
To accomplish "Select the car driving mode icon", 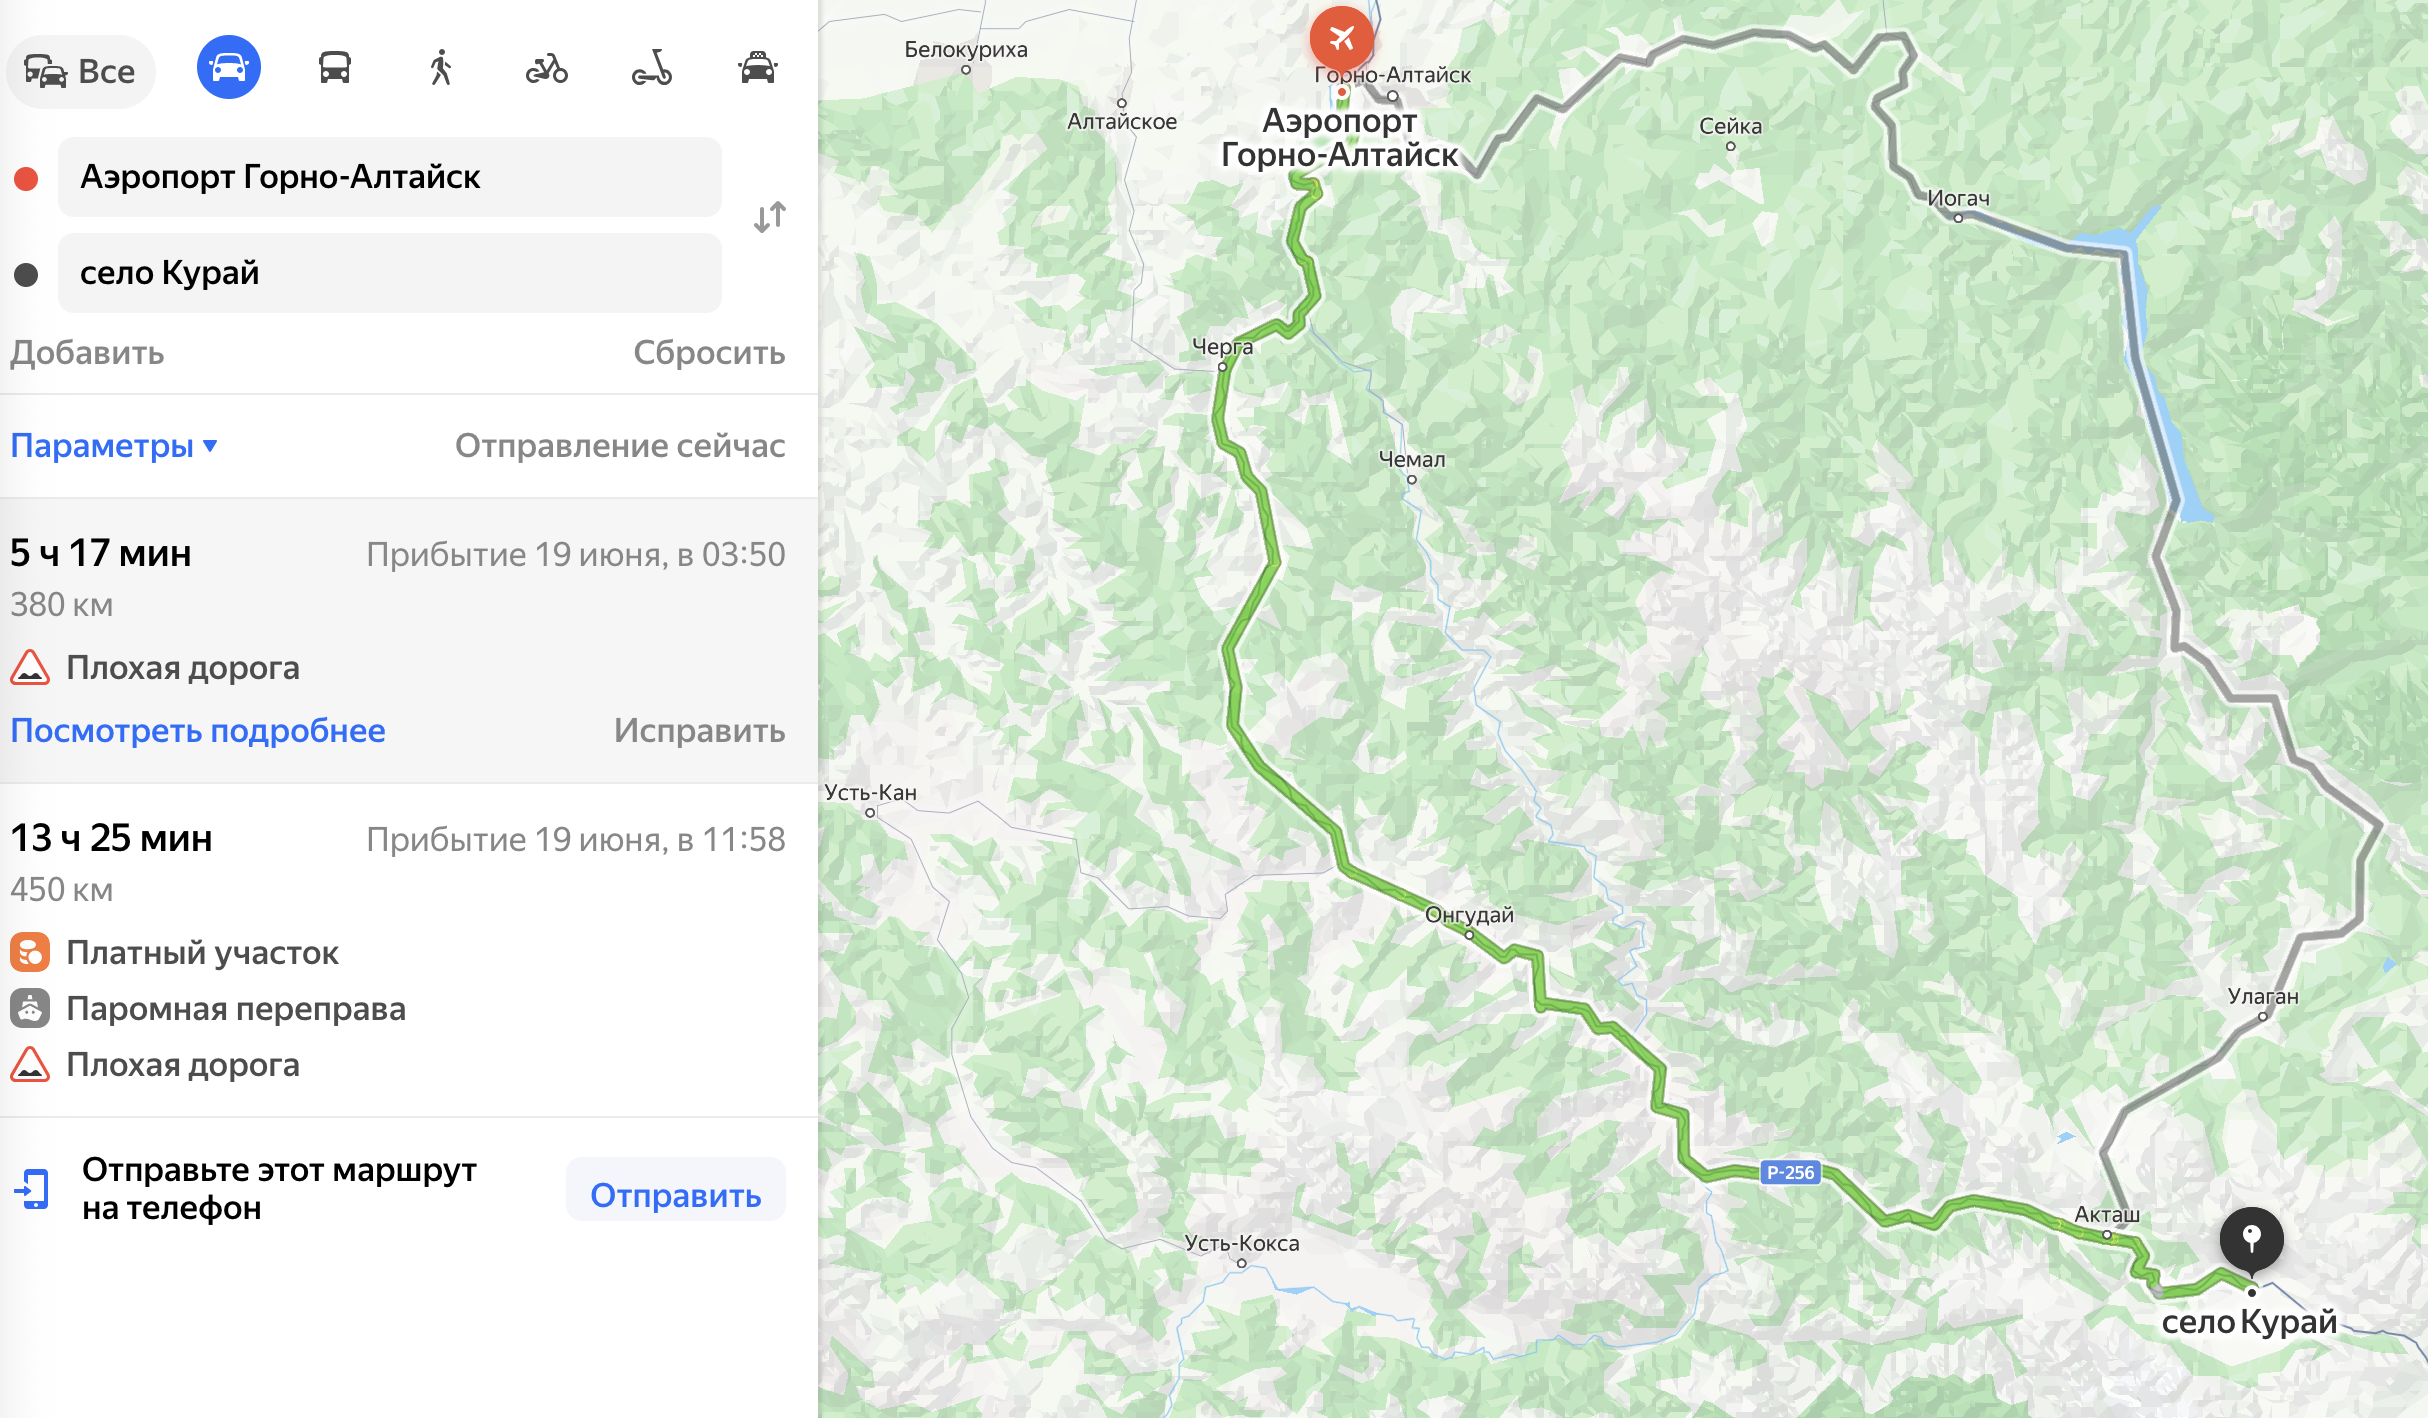I will click(229, 68).
